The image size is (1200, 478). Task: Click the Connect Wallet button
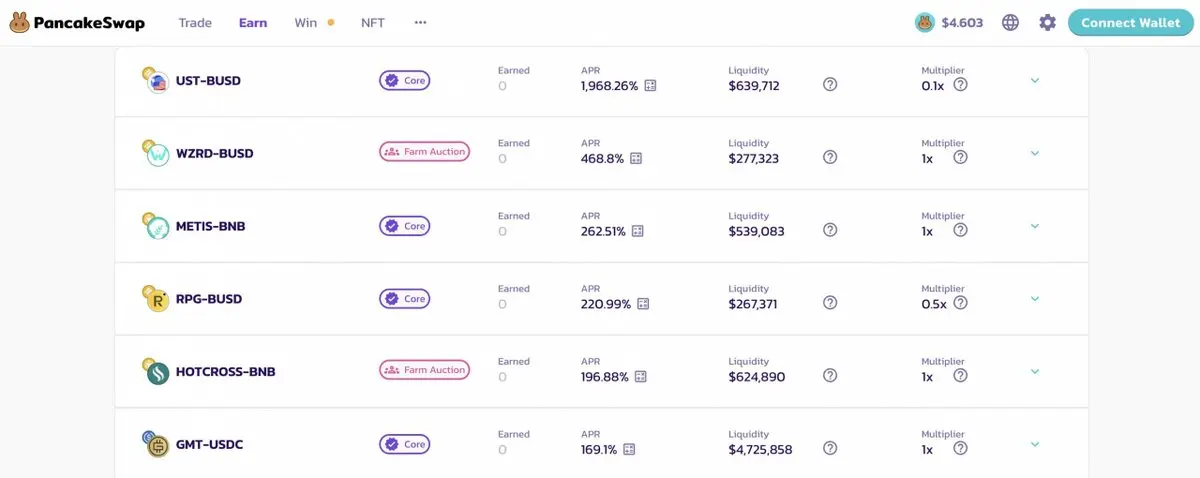tap(1129, 22)
